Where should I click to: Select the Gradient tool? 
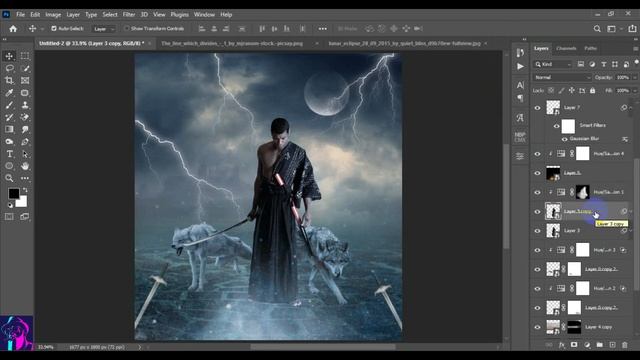pos(9,129)
